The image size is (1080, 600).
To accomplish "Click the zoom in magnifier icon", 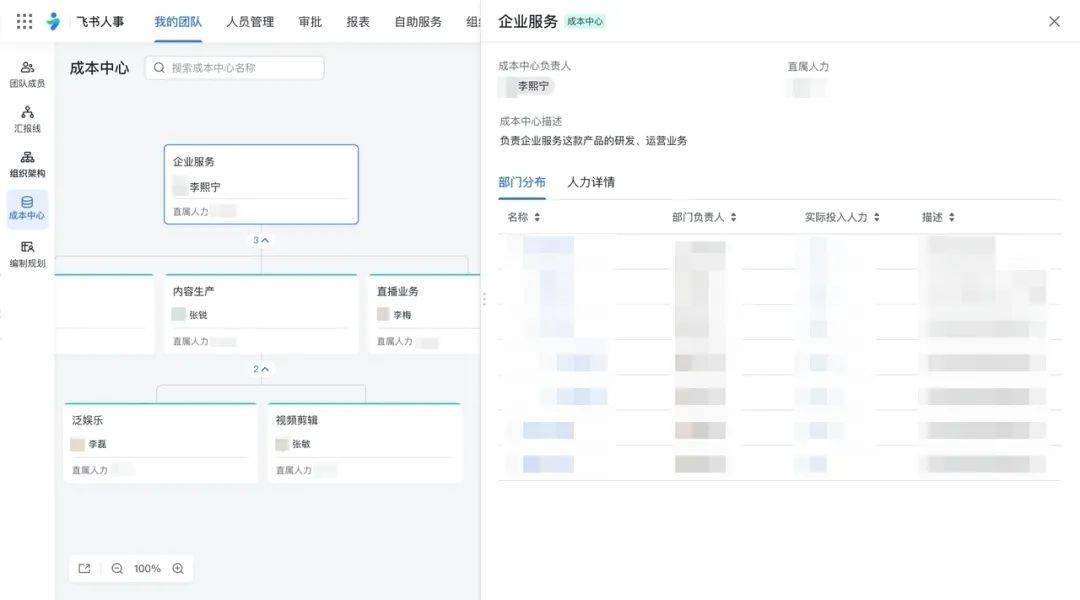I will (x=178, y=569).
